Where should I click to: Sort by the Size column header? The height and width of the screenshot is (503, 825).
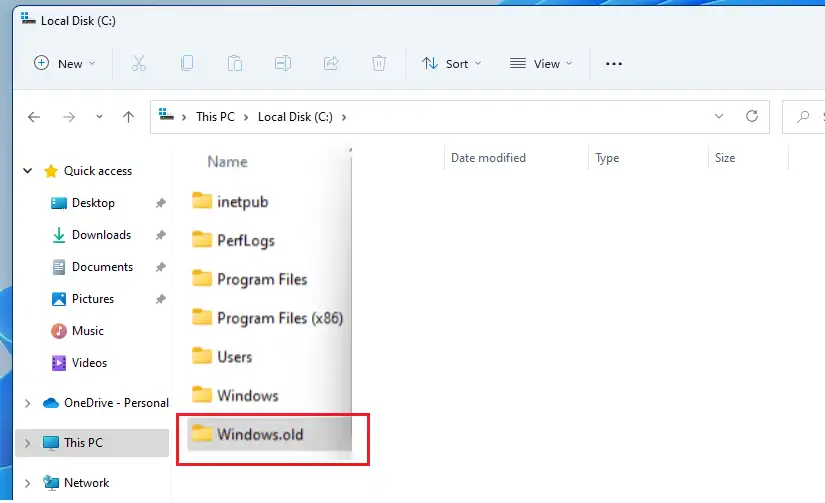tap(725, 158)
